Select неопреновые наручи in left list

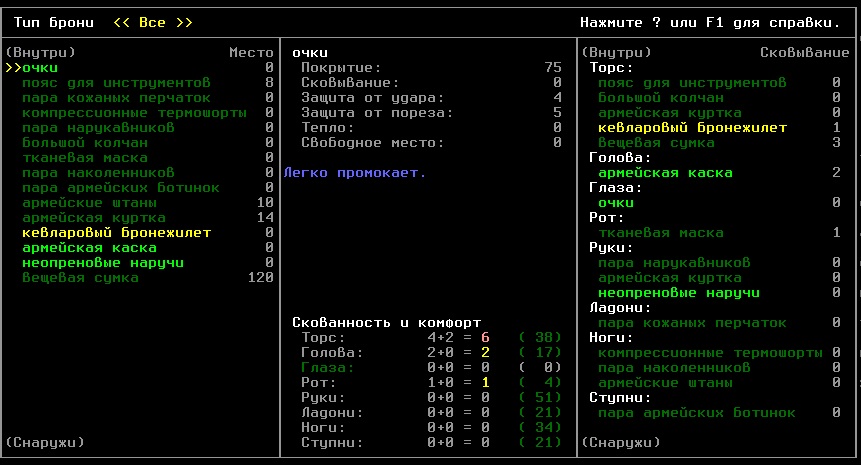(x=103, y=262)
